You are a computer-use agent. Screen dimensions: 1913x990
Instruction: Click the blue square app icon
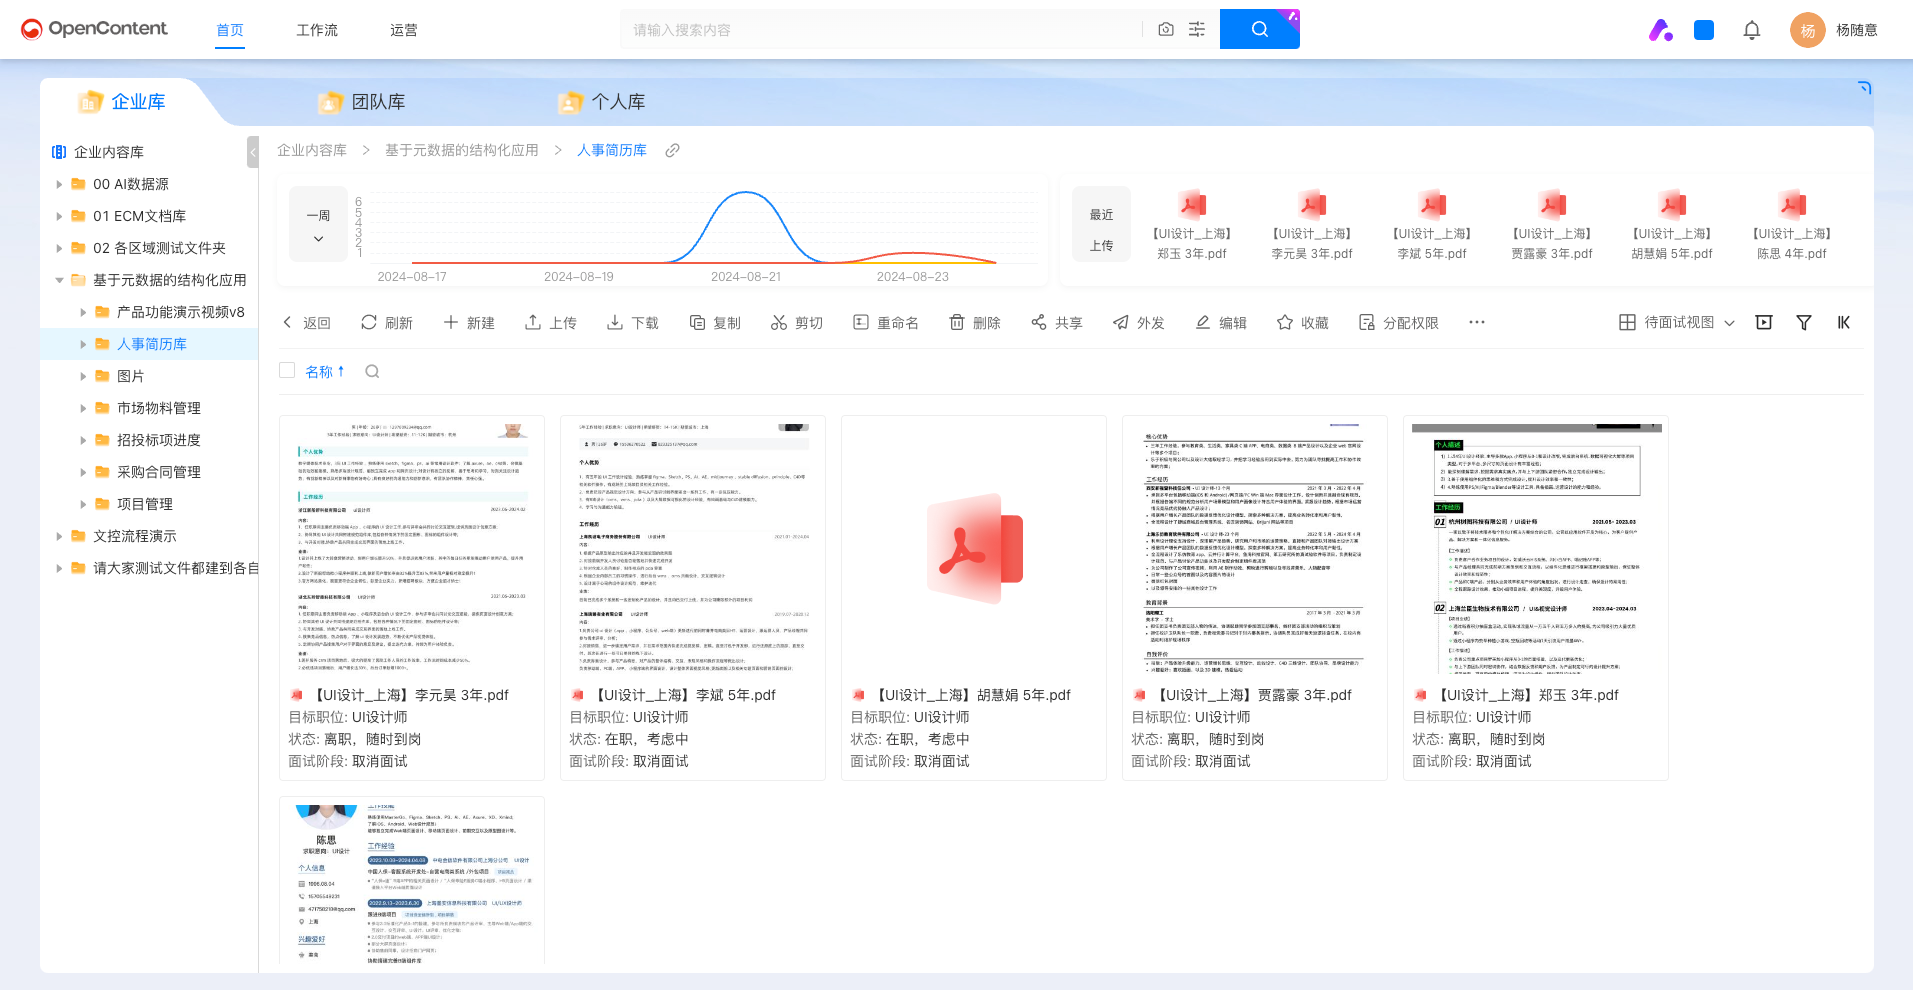point(1704,30)
